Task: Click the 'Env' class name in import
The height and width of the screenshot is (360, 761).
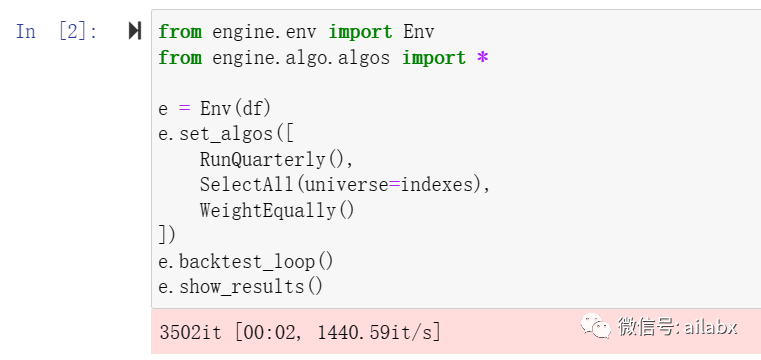Action: 419,32
